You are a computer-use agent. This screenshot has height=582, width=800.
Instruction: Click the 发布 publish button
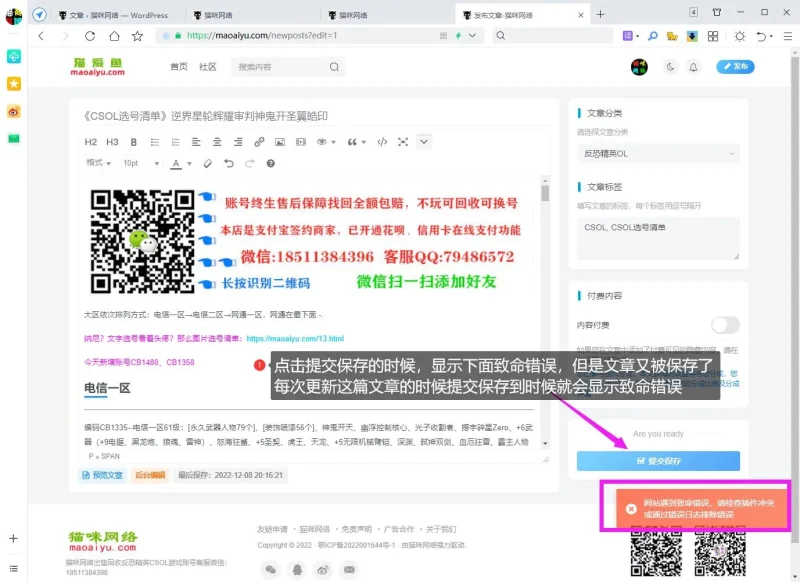[735, 66]
